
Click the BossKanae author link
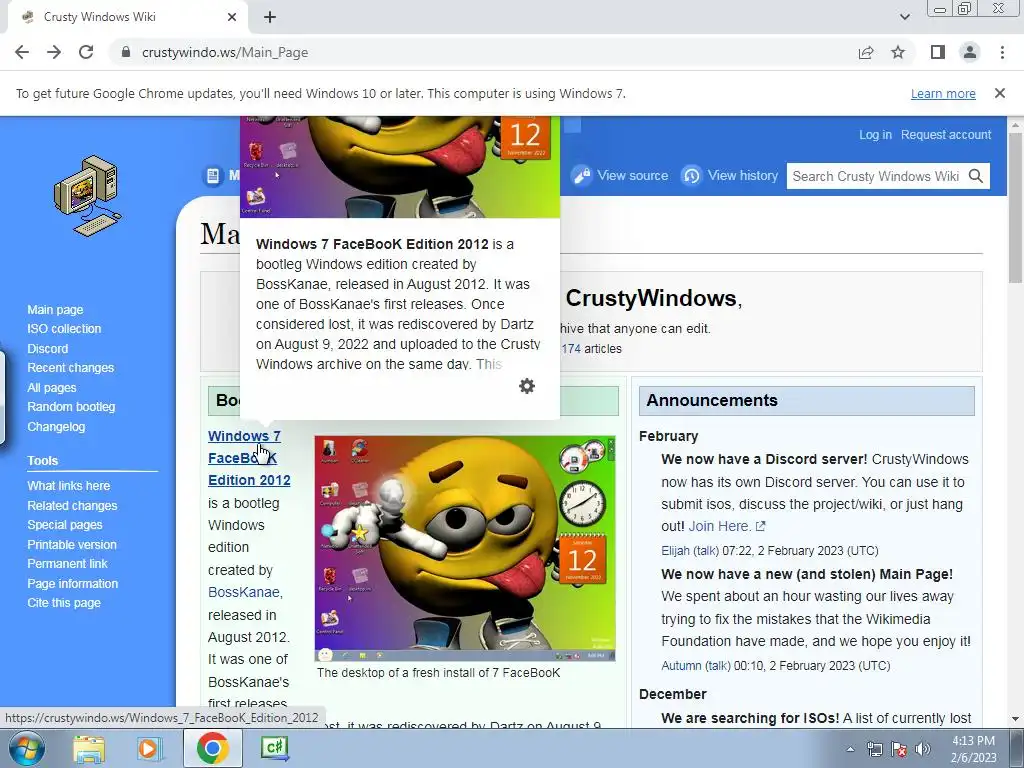pyautogui.click(x=245, y=592)
